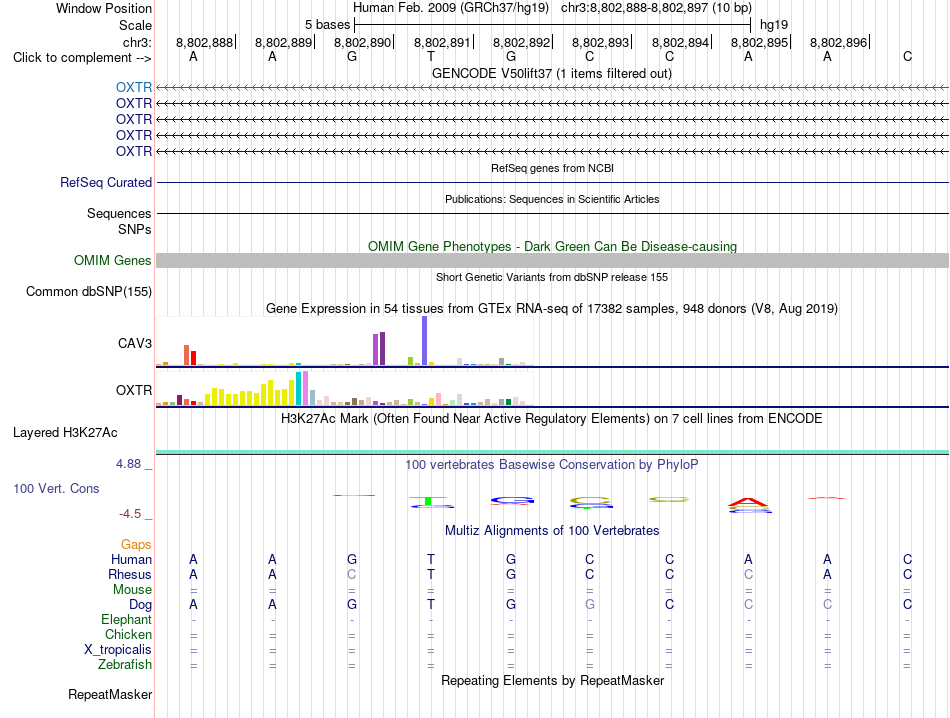This screenshot has width=950, height=718.
Task: Click 'Multiz Alignments of 100 Vertebrates' title
Action: pyautogui.click(x=552, y=531)
